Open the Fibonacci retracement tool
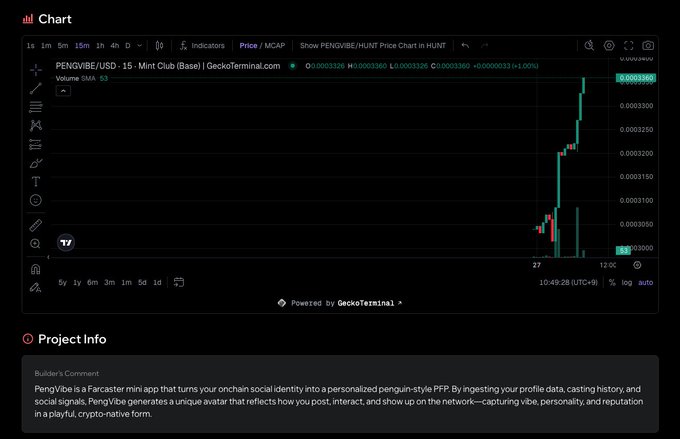The image size is (680, 439). [x=36, y=107]
